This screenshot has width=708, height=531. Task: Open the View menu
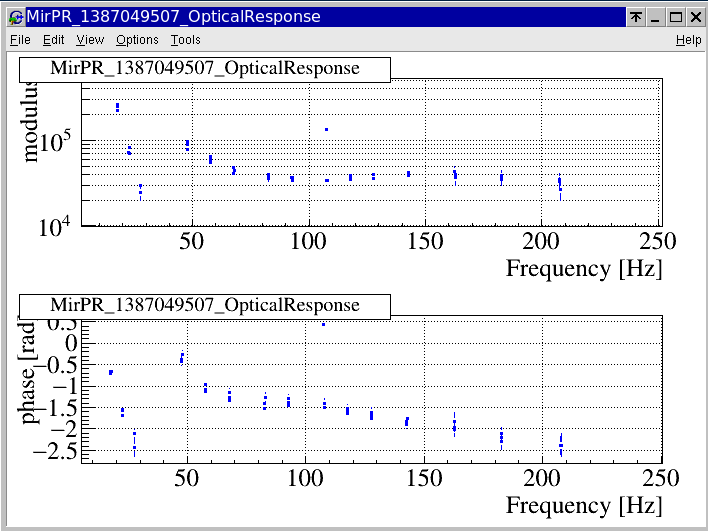pos(90,40)
